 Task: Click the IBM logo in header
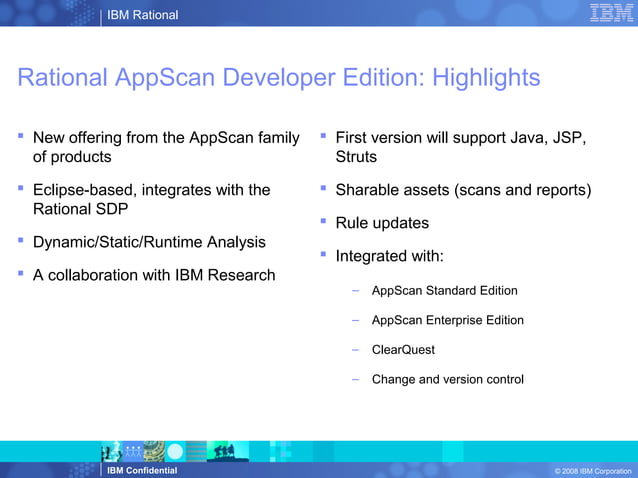pyautogui.click(x=612, y=13)
